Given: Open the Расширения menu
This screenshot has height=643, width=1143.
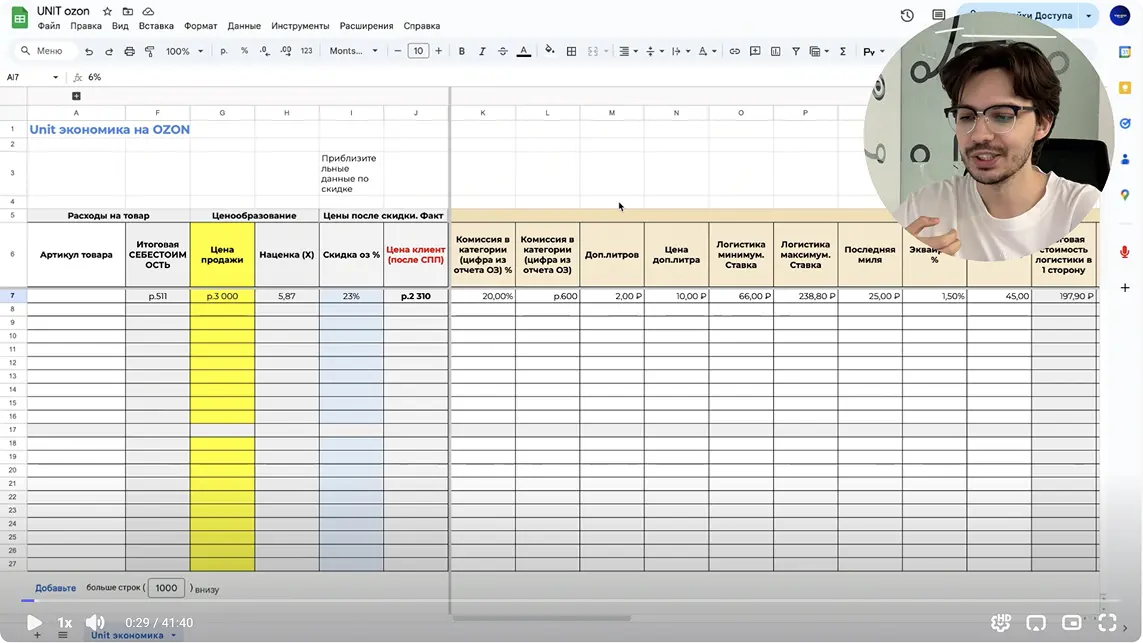Looking at the screenshot, I should pyautogui.click(x=367, y=26).
